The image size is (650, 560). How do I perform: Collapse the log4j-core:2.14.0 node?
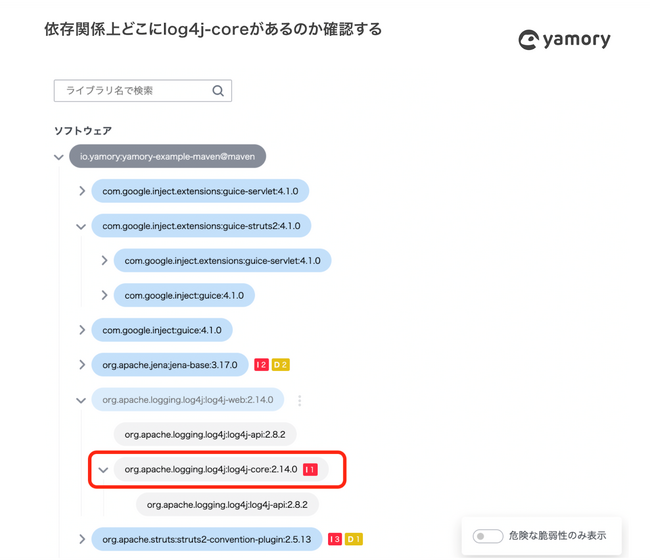[x=103, y=470]
